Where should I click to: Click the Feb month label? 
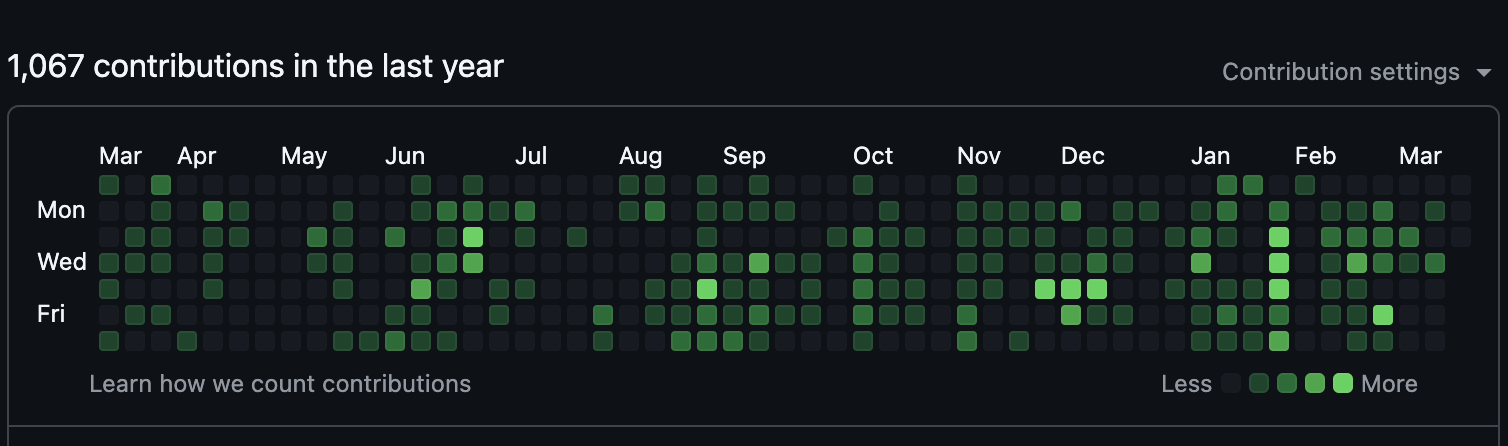(x=1315, y=156)
